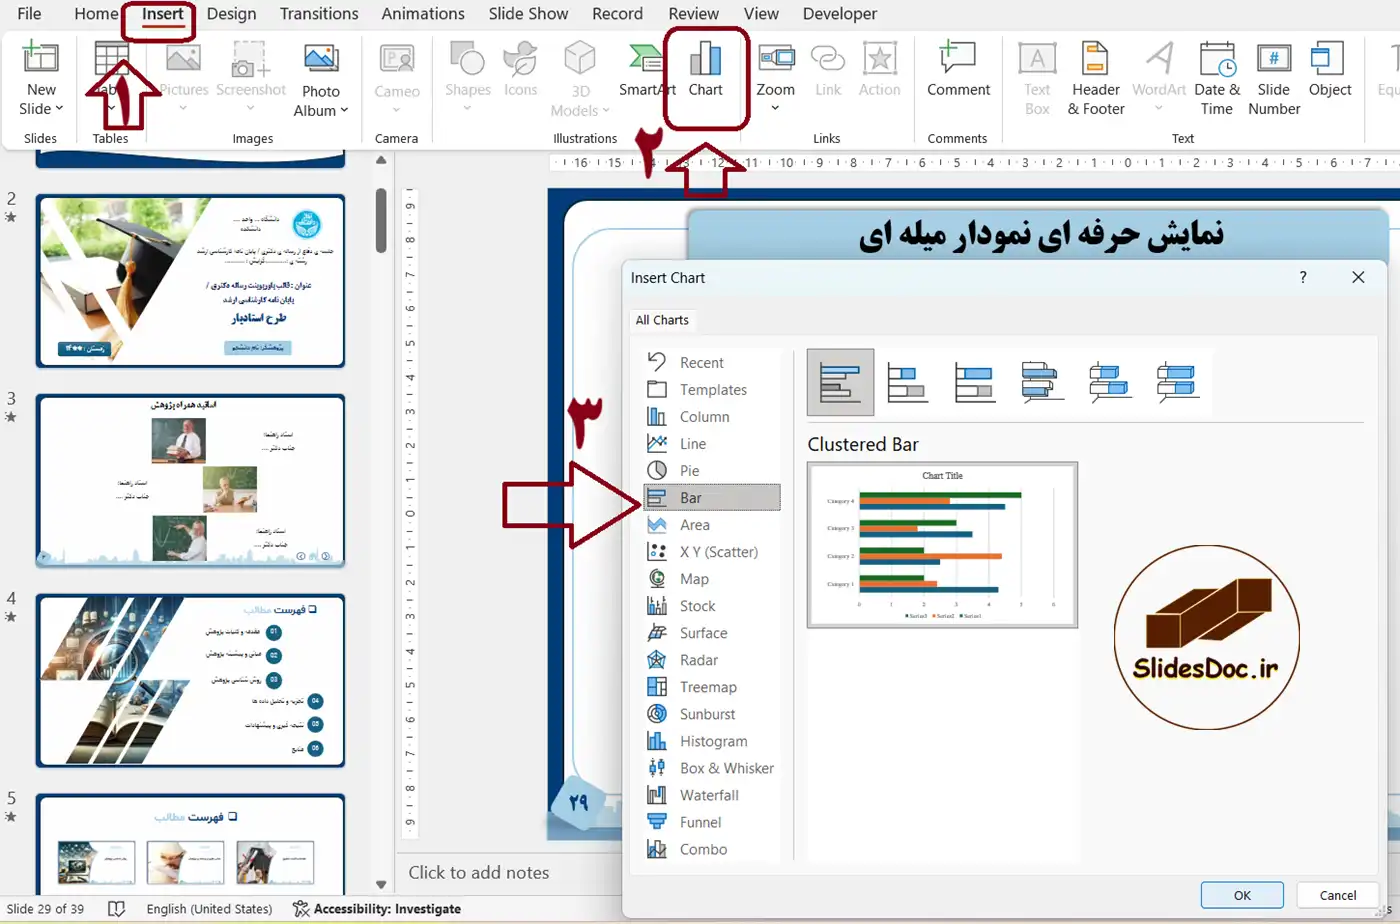The image size is (1400, 924).
Task: Switch to the Design ribbon tab
Action: (231, 13)
